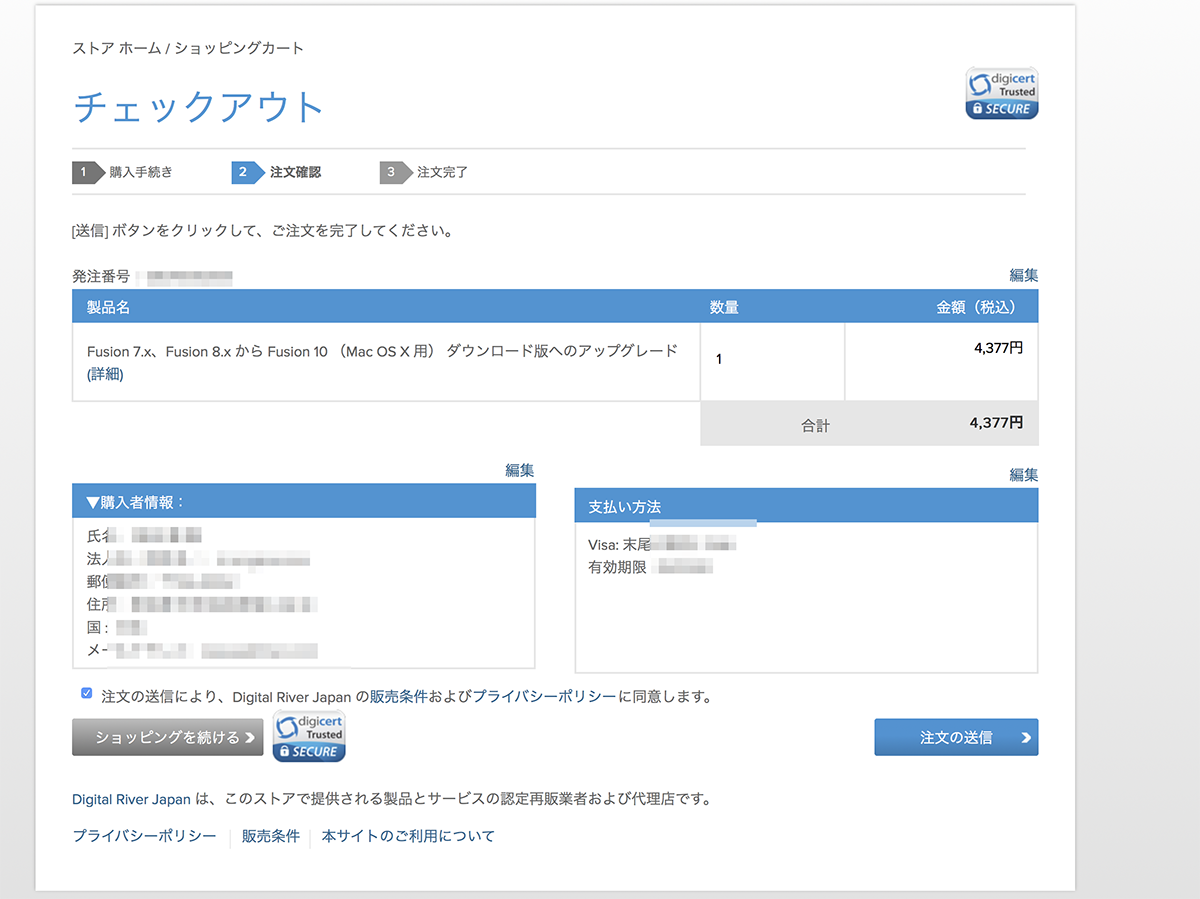
Task: Open the ストア ホーム breadcrumb link
Action: click(117, 48)
